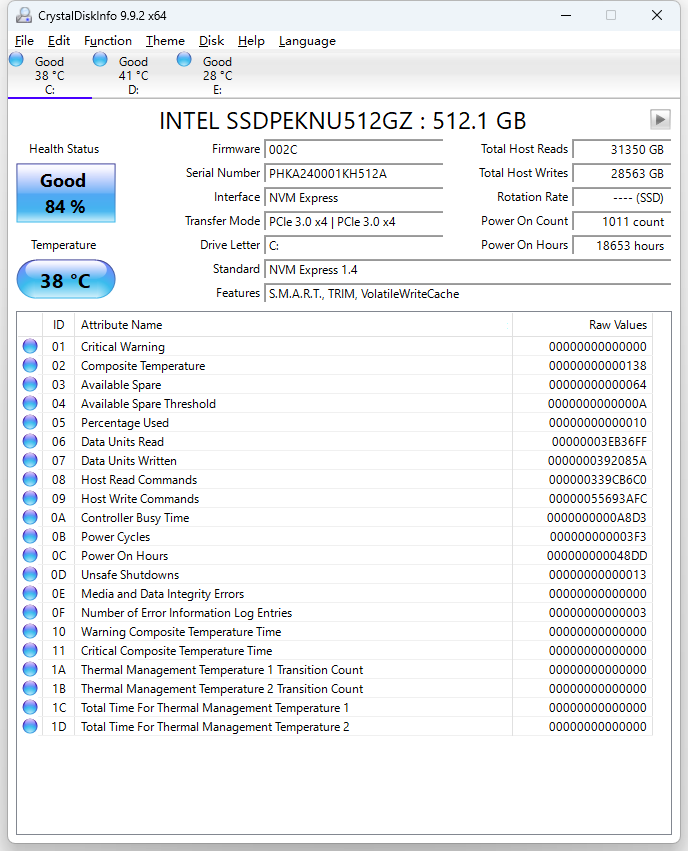This screenshot has width=688, height=851.
Task: Close the CrystalDiskInfo window
Action: click(657, 15)
